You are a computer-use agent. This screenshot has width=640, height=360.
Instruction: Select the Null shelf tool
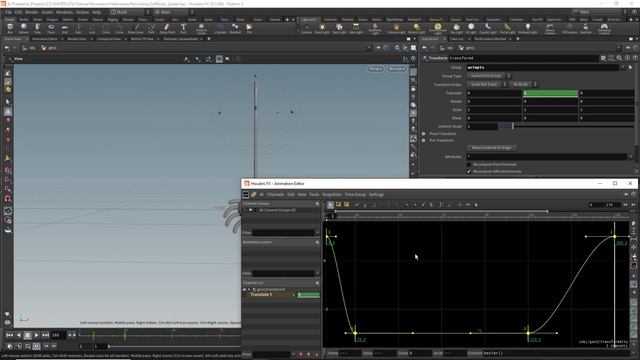pyautogui.click(x=78, y=29)
